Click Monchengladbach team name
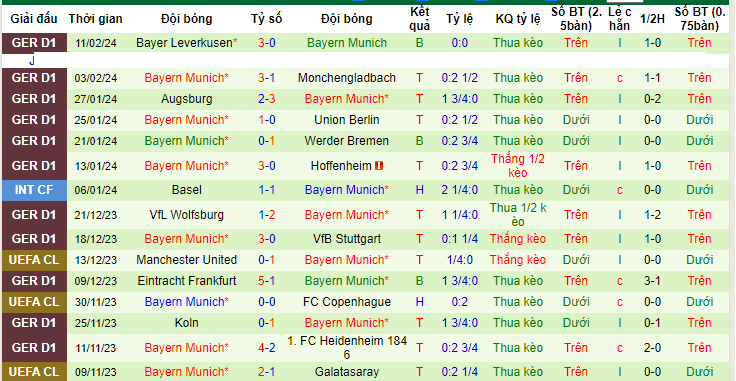736x381 pixels. point(347,78)
